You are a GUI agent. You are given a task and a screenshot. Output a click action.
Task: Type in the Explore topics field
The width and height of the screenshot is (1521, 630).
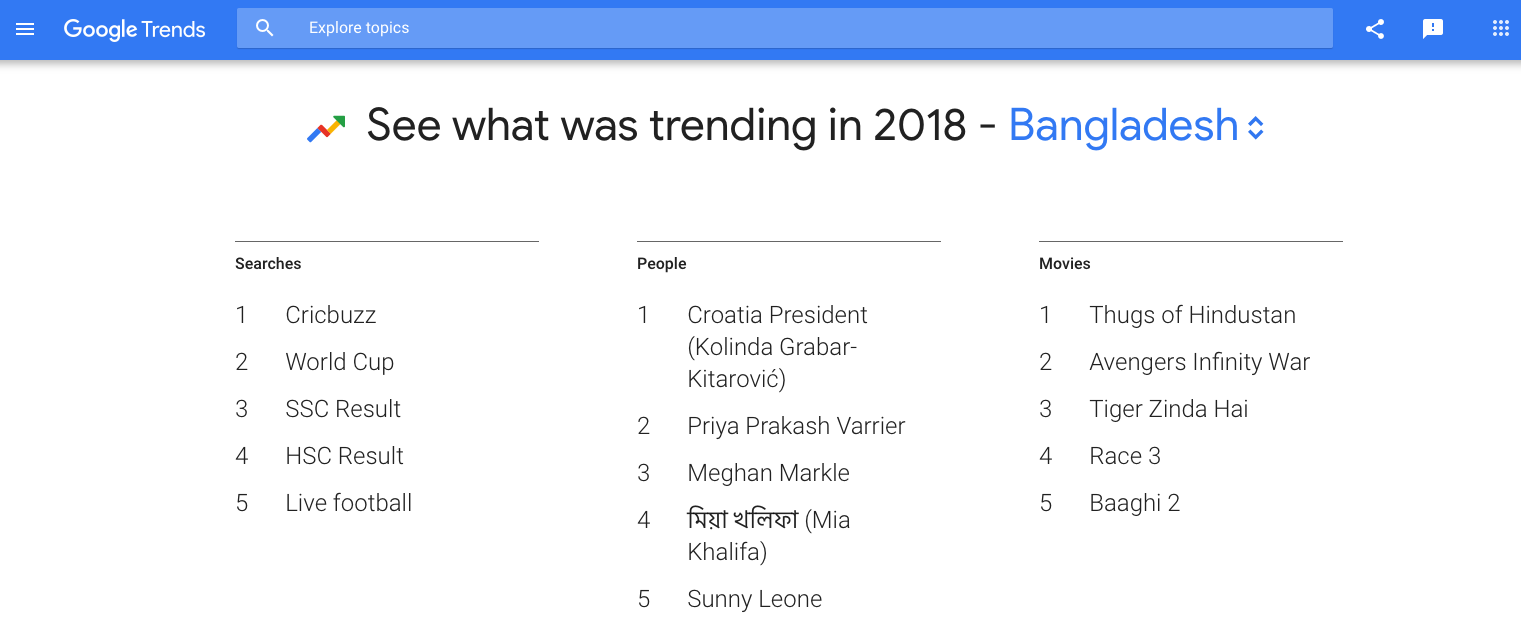(800, 28)
